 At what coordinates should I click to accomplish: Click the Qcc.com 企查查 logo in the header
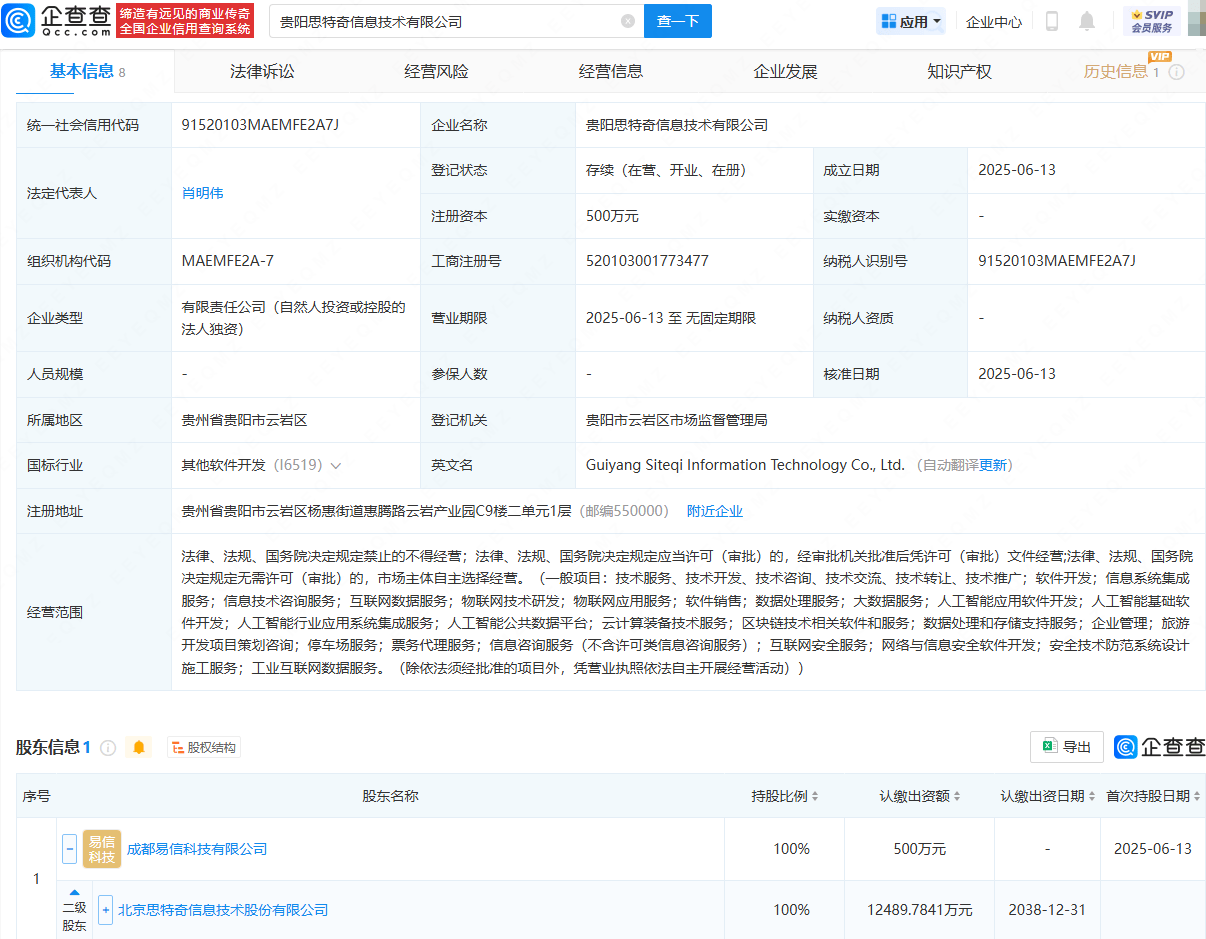point(54,20)
